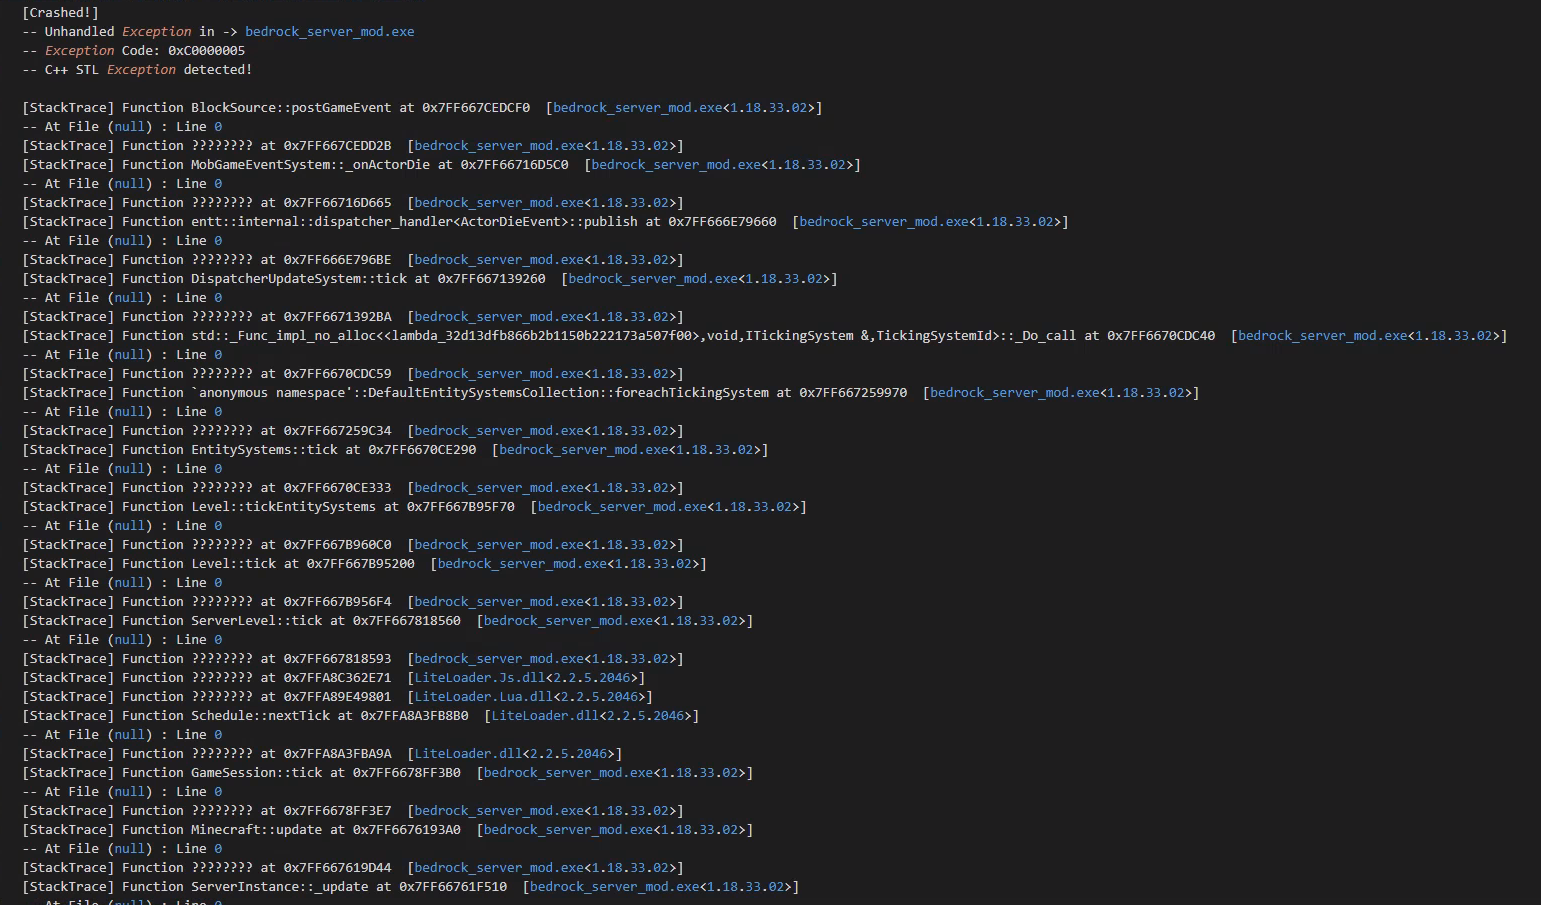The width and height of the screenshot is (1541, 905).
Task: Click address 0x7FF667B956F4
Action: pyautogui.click(x=337, y=602)
